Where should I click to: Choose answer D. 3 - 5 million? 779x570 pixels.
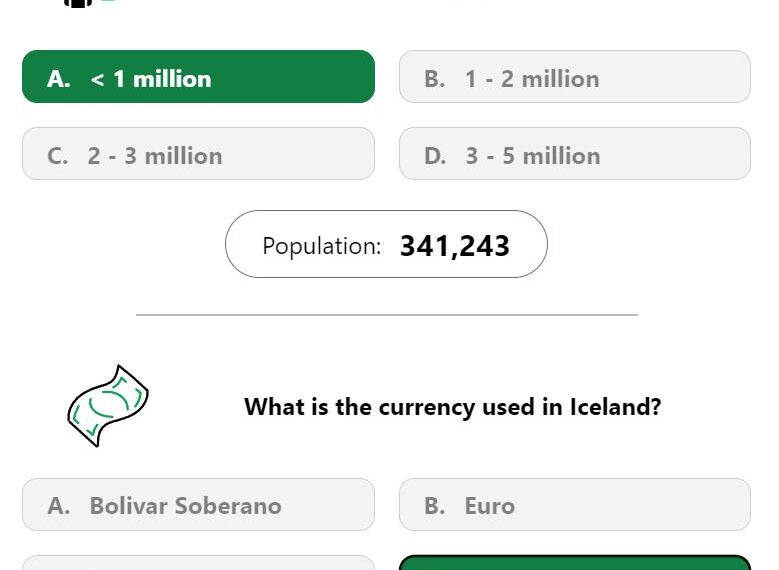[x=575, y=154]
